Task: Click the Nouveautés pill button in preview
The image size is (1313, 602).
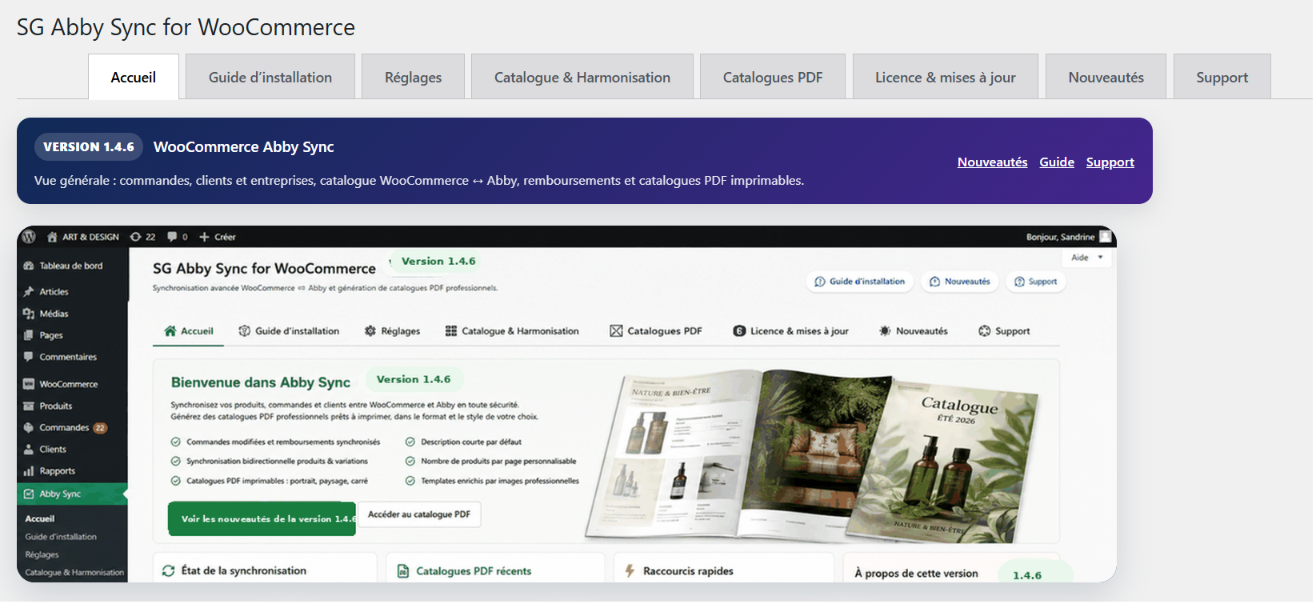Action: click(960, 282)
